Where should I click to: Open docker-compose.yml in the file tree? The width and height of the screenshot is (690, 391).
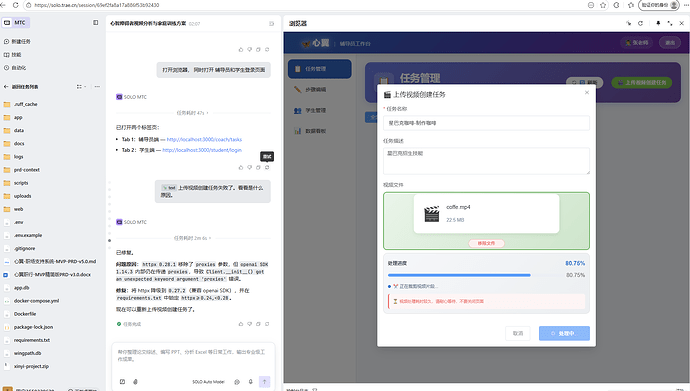(36, 301)
